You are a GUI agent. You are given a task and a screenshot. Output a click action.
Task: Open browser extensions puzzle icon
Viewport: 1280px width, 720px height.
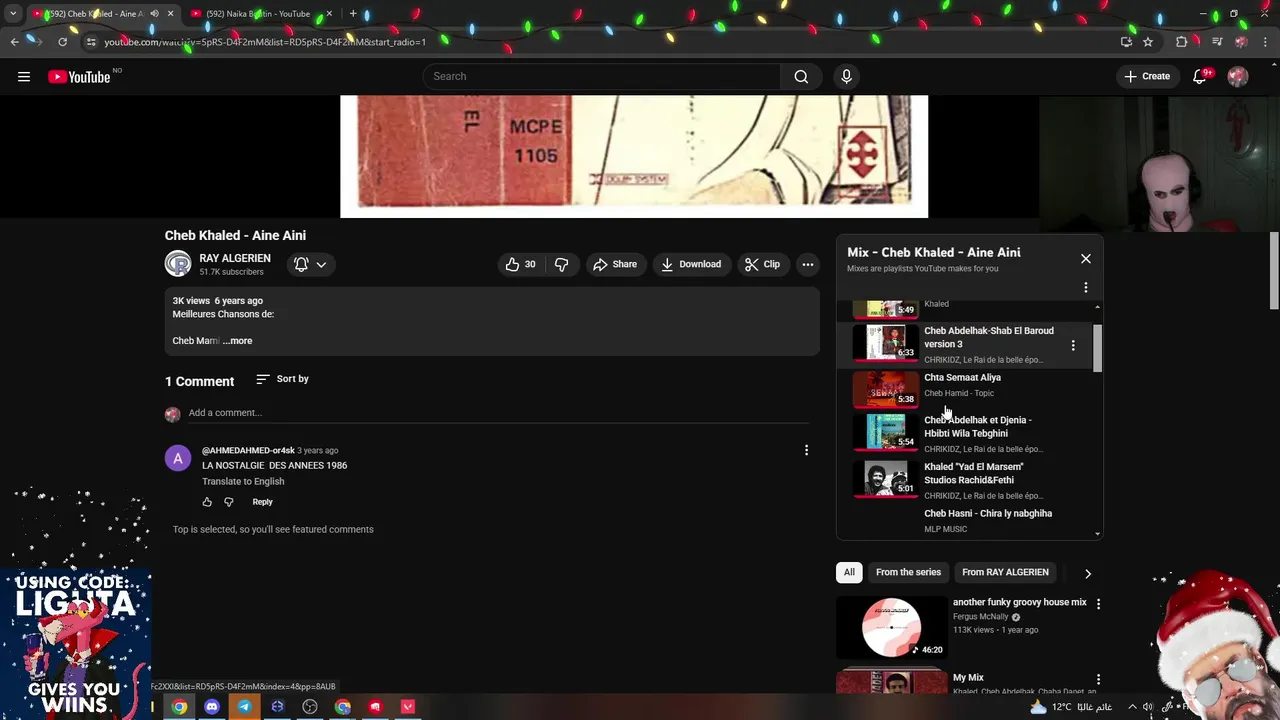tap(1182, 42)
